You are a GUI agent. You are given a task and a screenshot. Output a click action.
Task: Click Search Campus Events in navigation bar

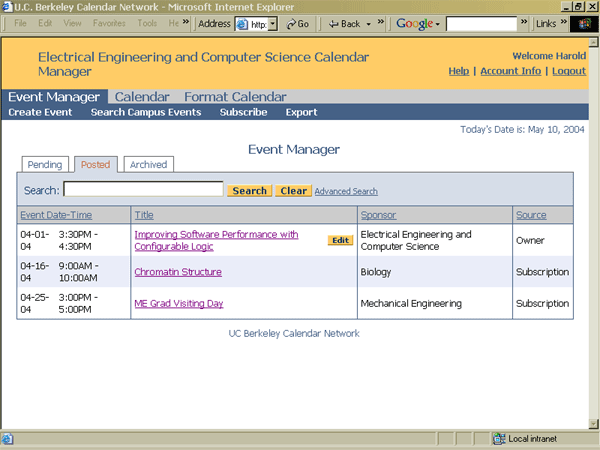click(x=146, y=112)
